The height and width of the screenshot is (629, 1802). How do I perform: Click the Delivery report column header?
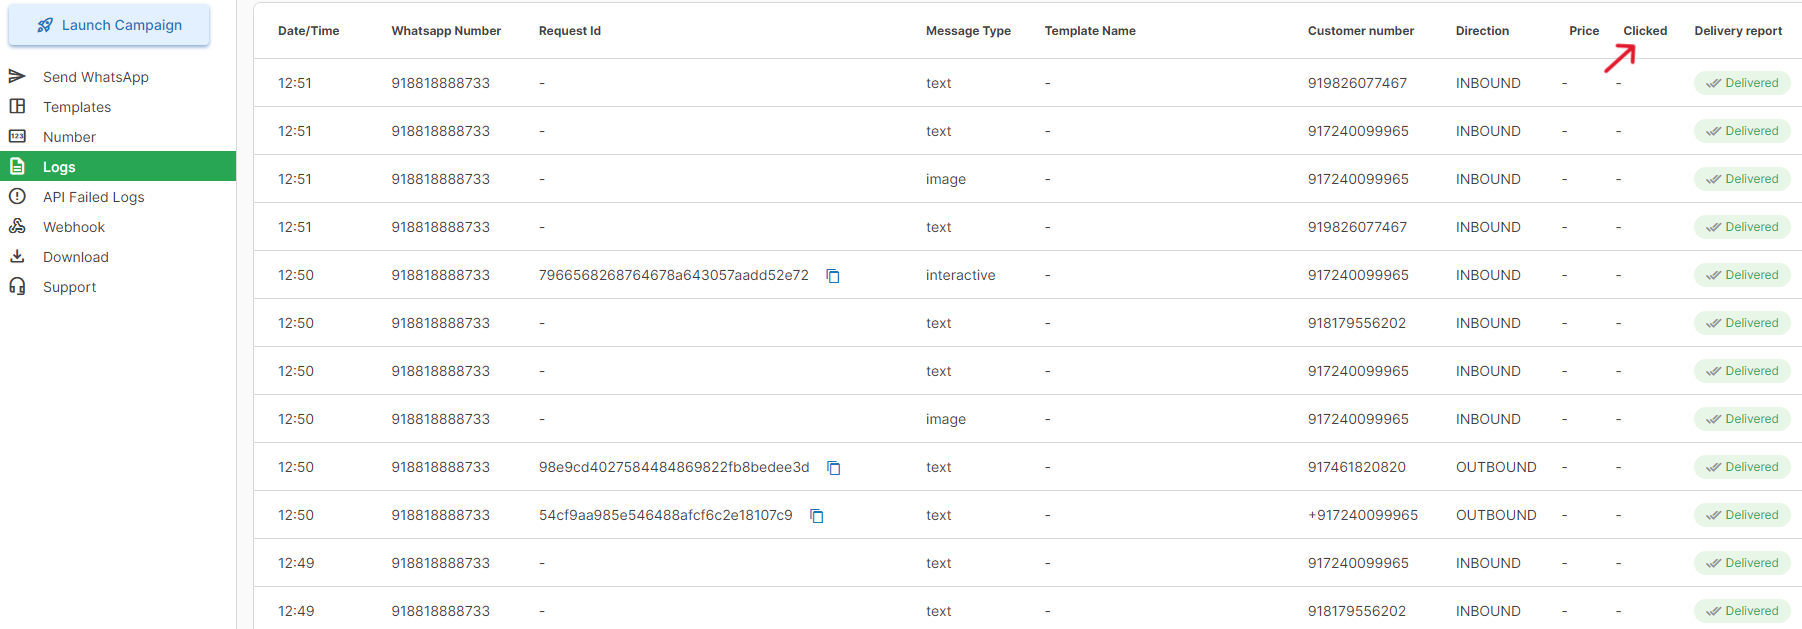point(1738,31)
